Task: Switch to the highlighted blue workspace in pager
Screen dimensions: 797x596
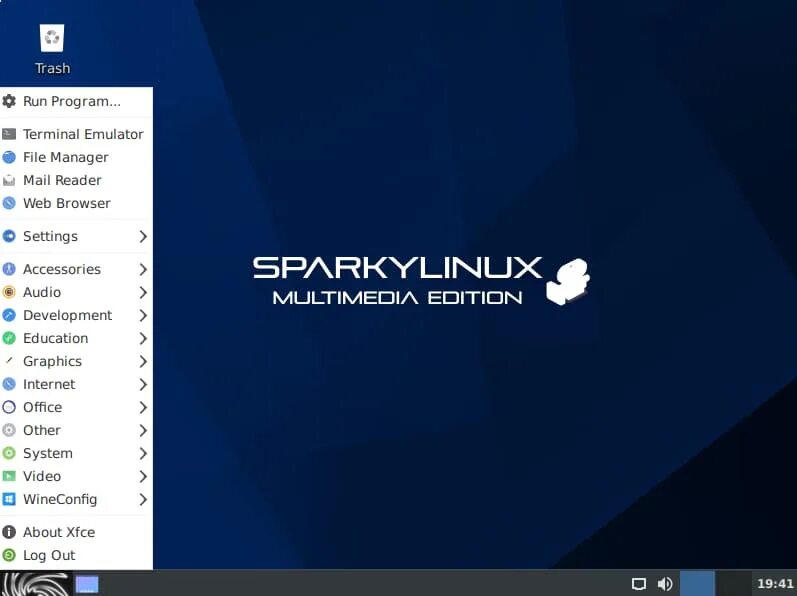Action: pos(697,584)
